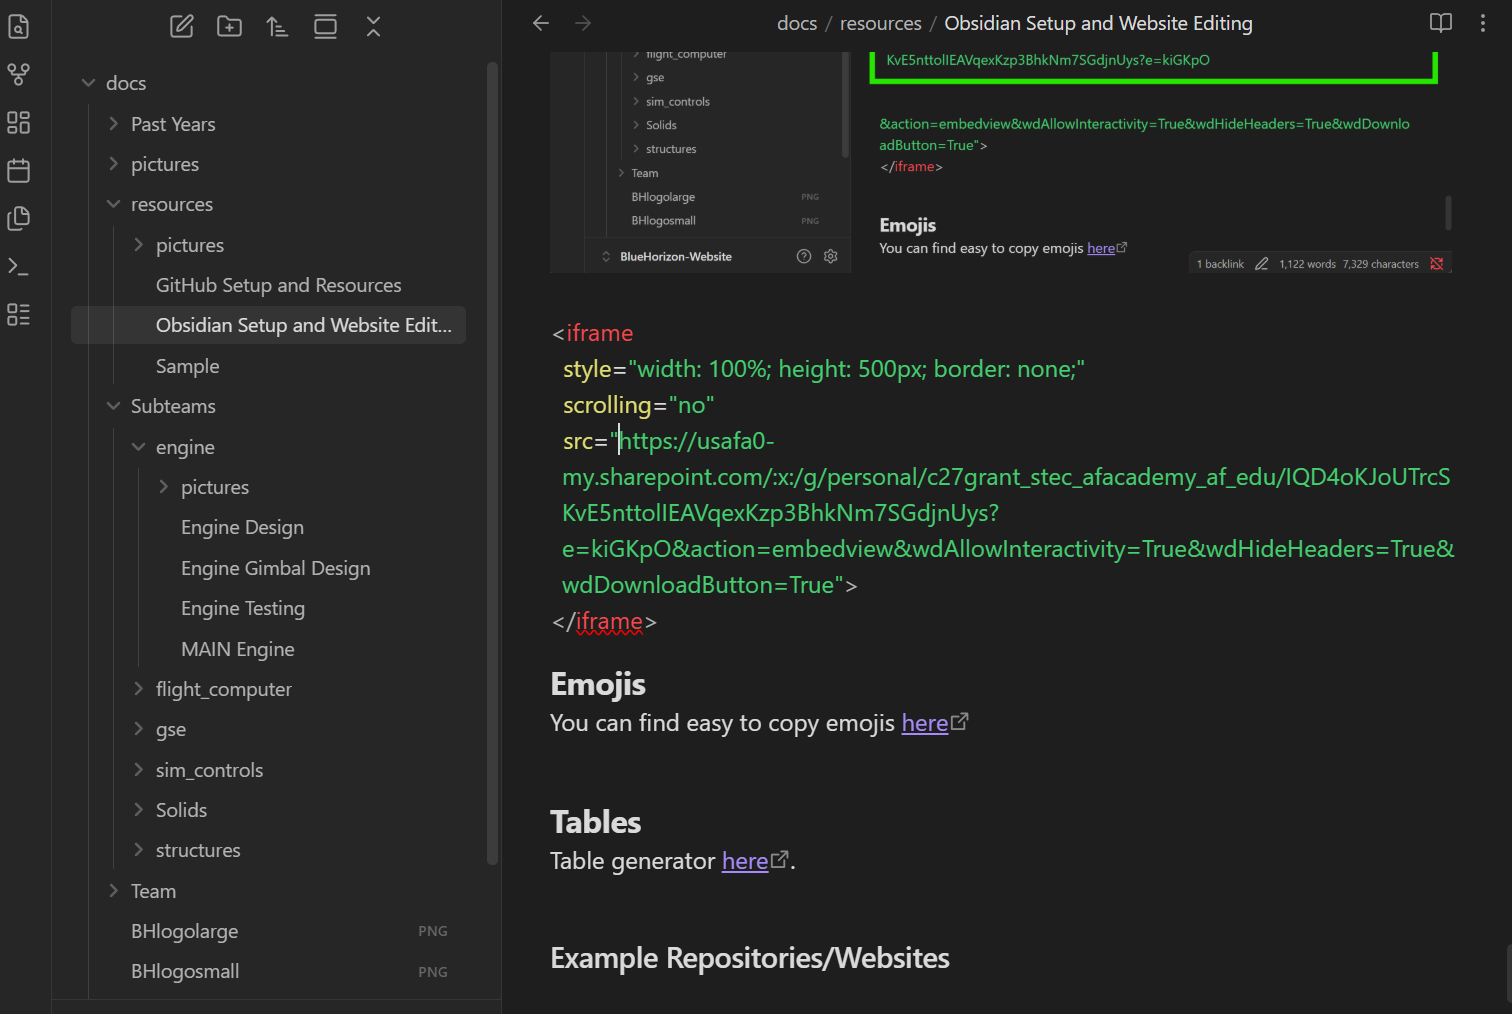Expand the pictures folder inside engine
Image resolution: width=1512 pixels, height=1014 pixels.
(x=164, y=487)
